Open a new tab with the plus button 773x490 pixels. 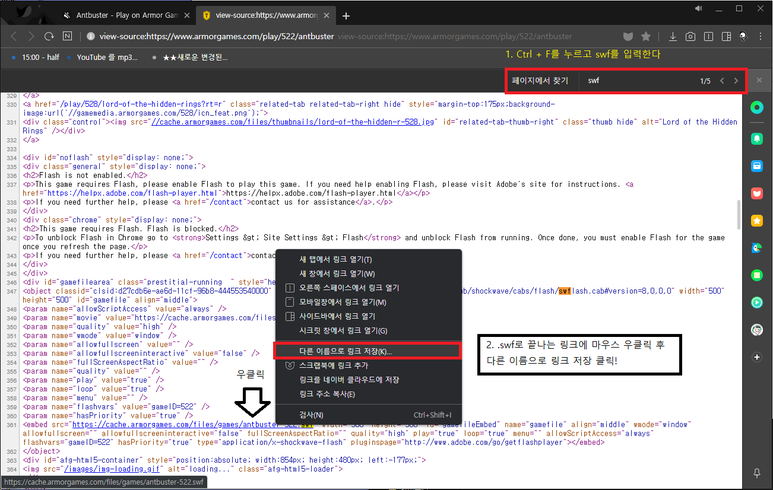click(x=346, y=16)
